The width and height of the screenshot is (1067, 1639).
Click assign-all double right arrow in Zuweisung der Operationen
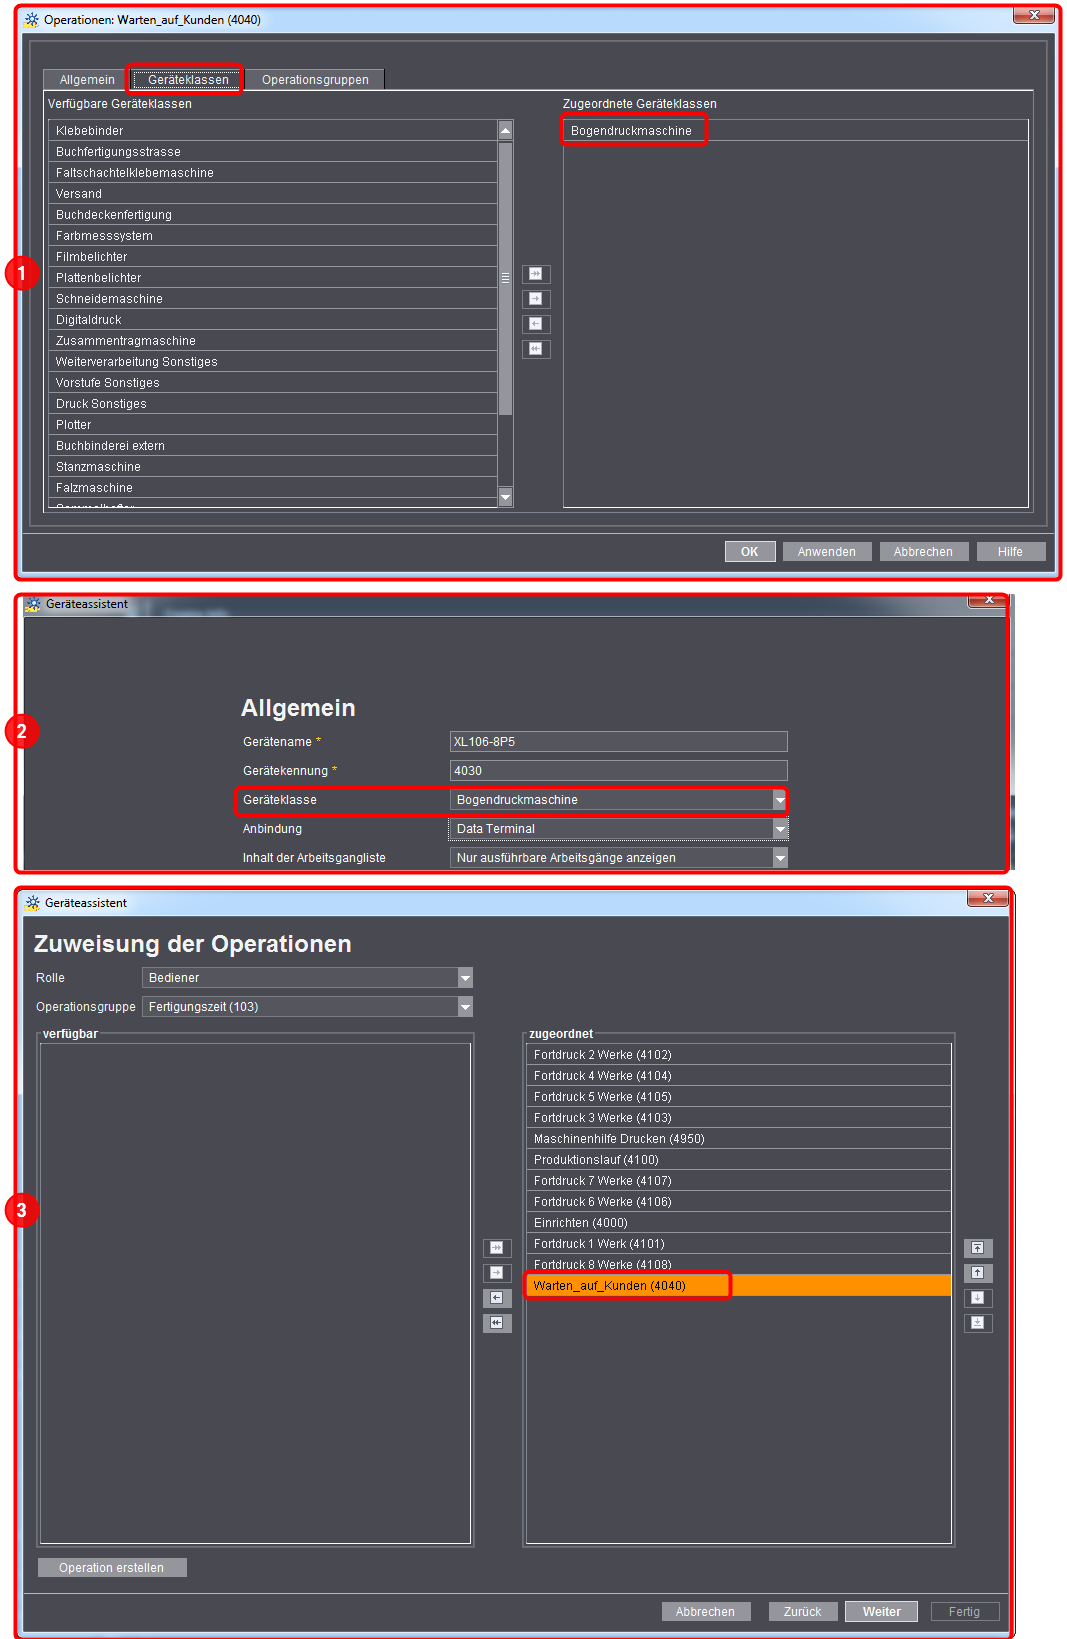click(x=497, y=1248)
